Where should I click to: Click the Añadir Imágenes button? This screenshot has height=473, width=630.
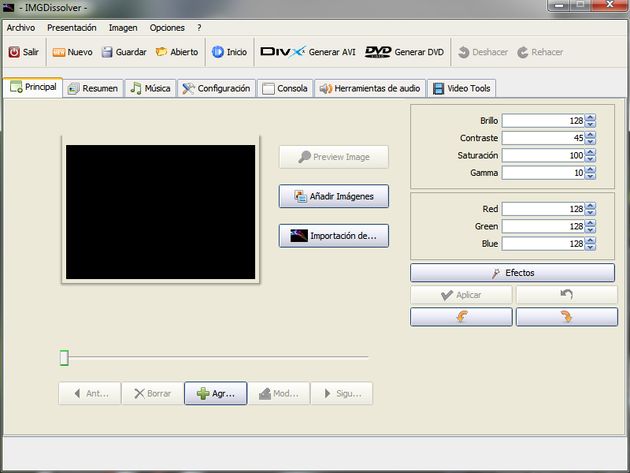(334, 196)
